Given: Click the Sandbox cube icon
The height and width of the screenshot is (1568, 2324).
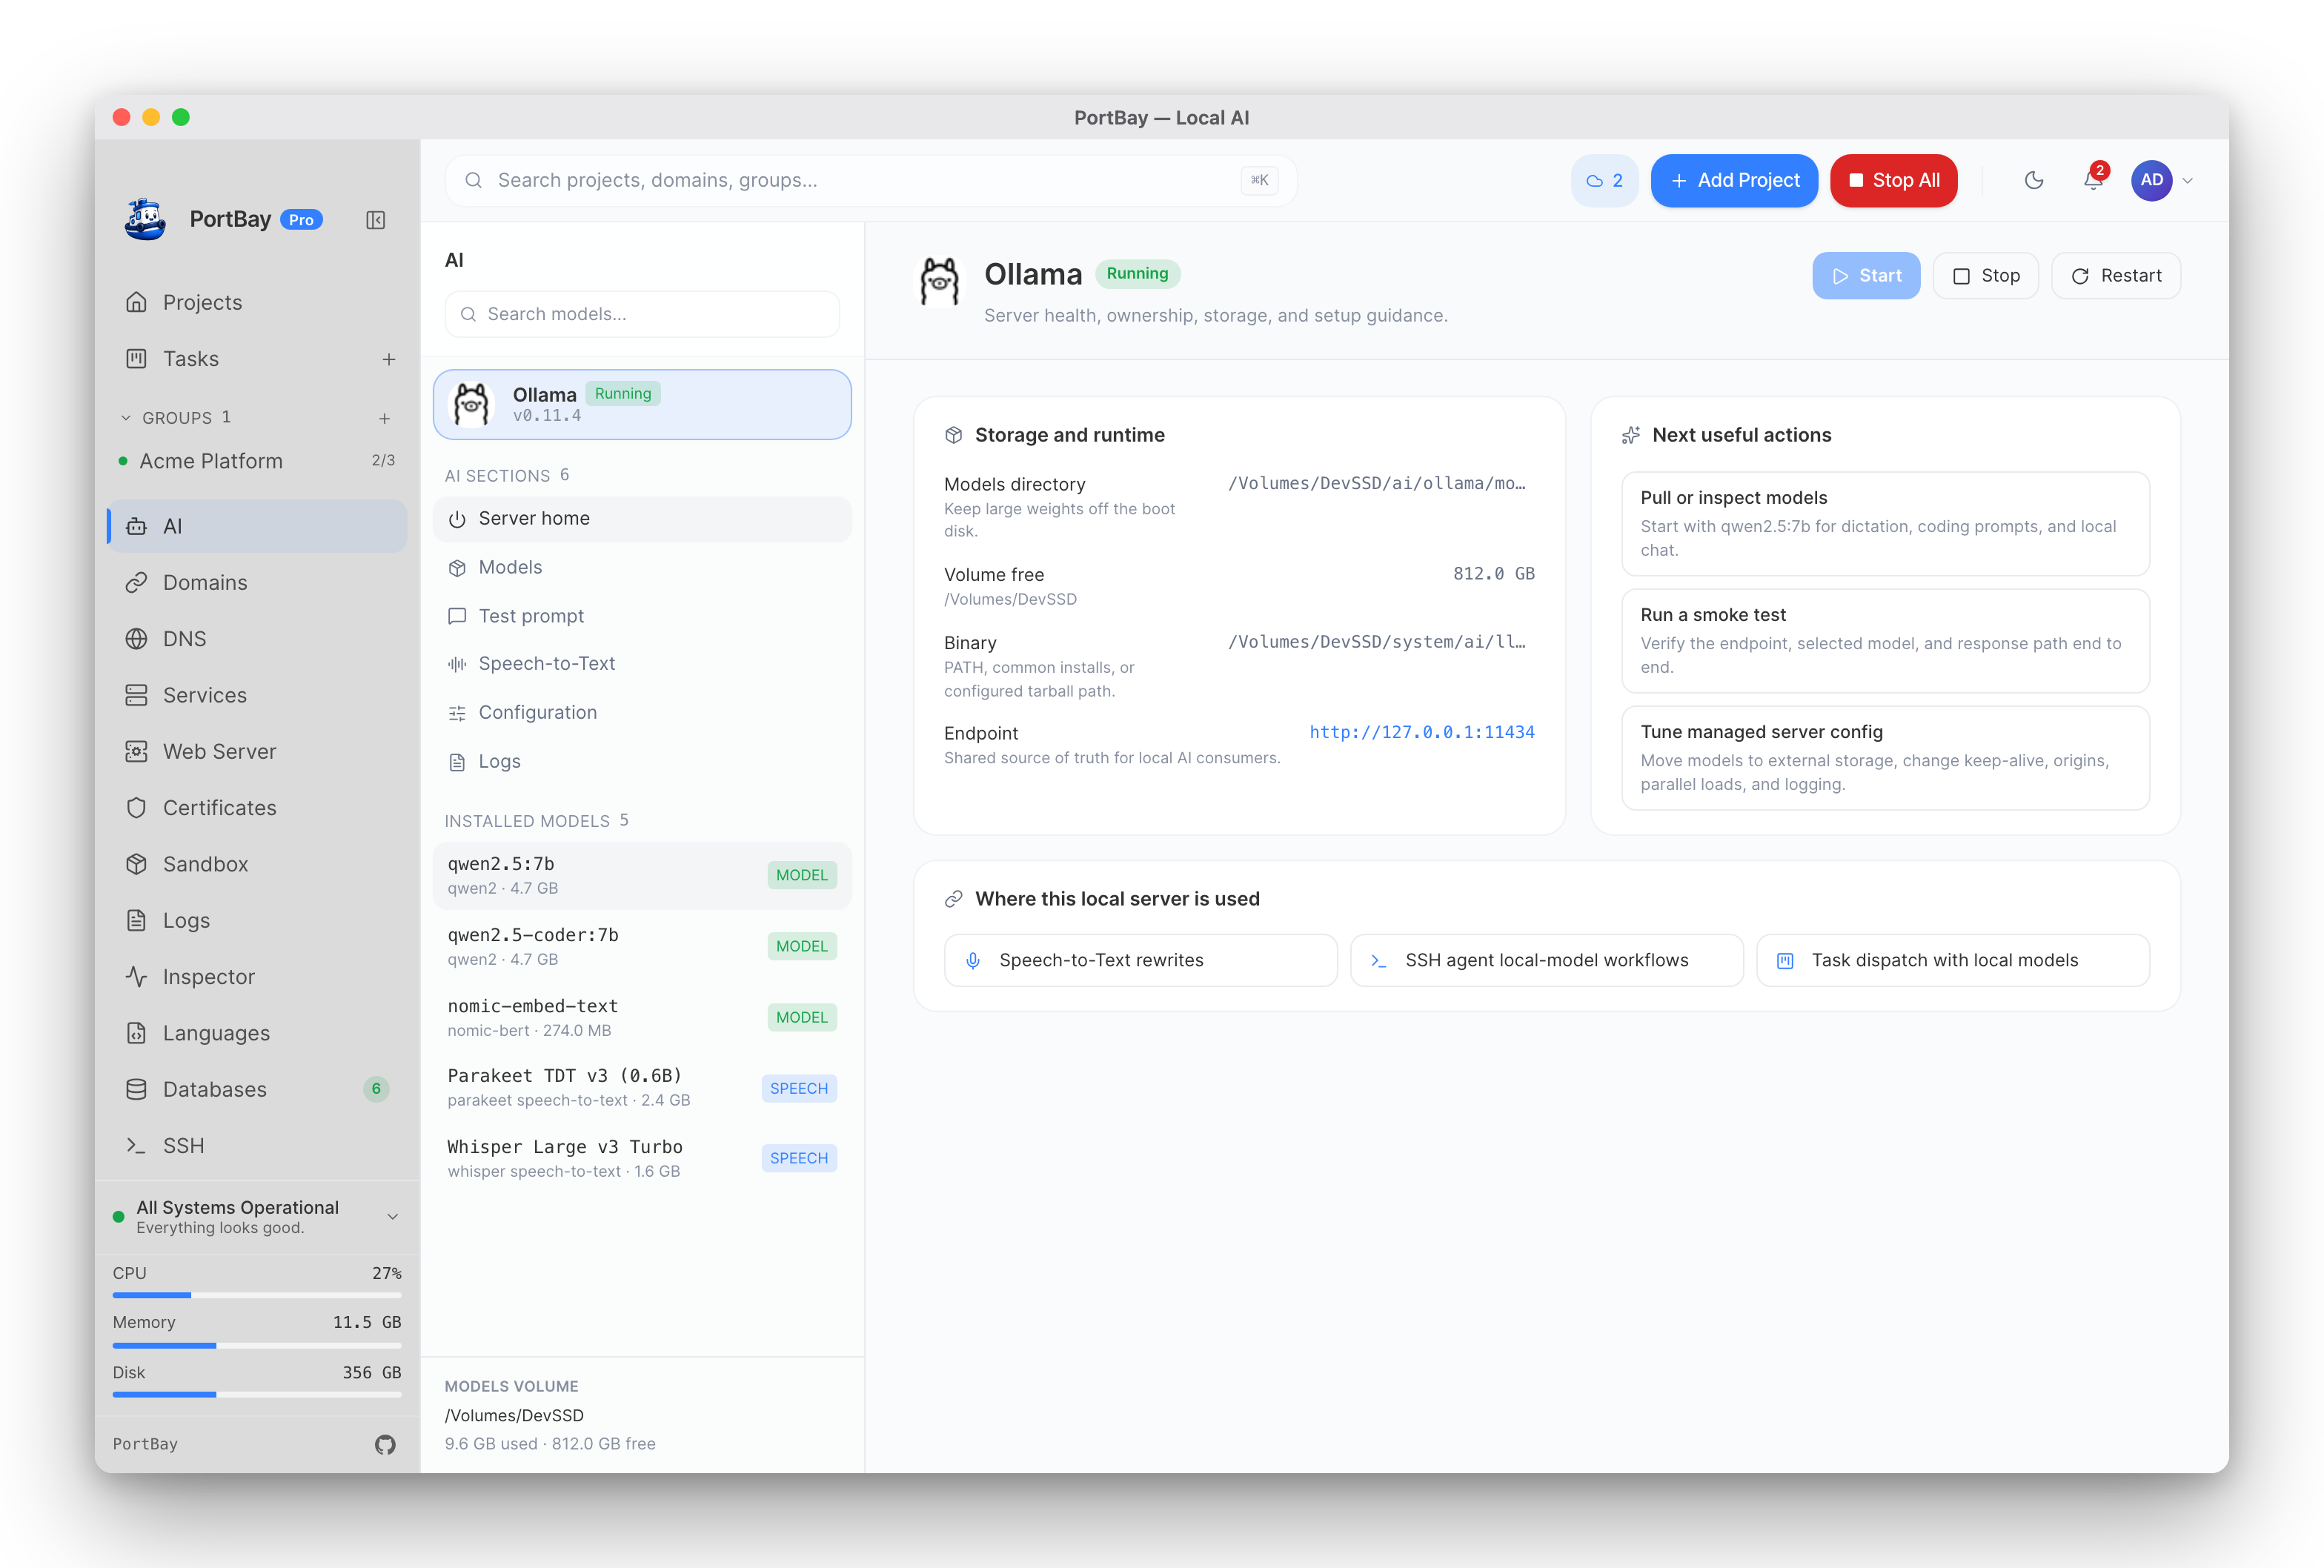Looking at the screenshot, I should pos(137,864).
